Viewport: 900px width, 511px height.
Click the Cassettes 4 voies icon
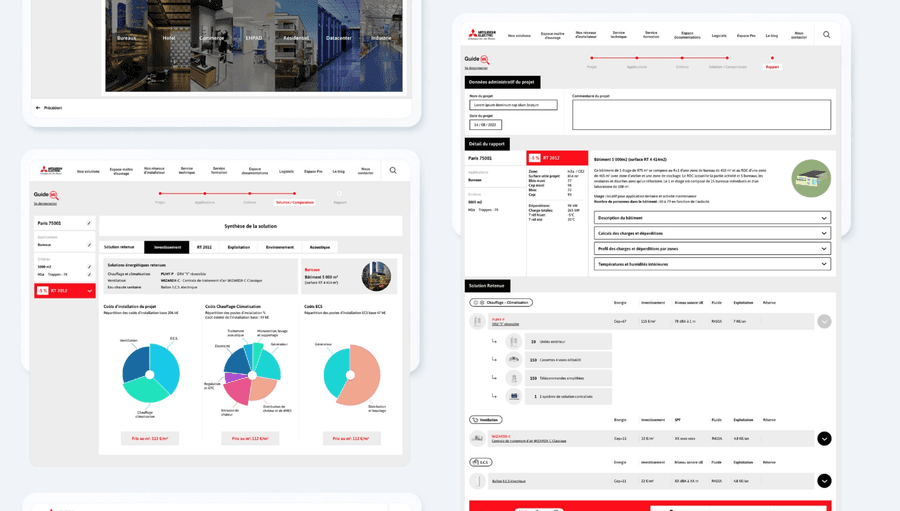pos(514,360)
